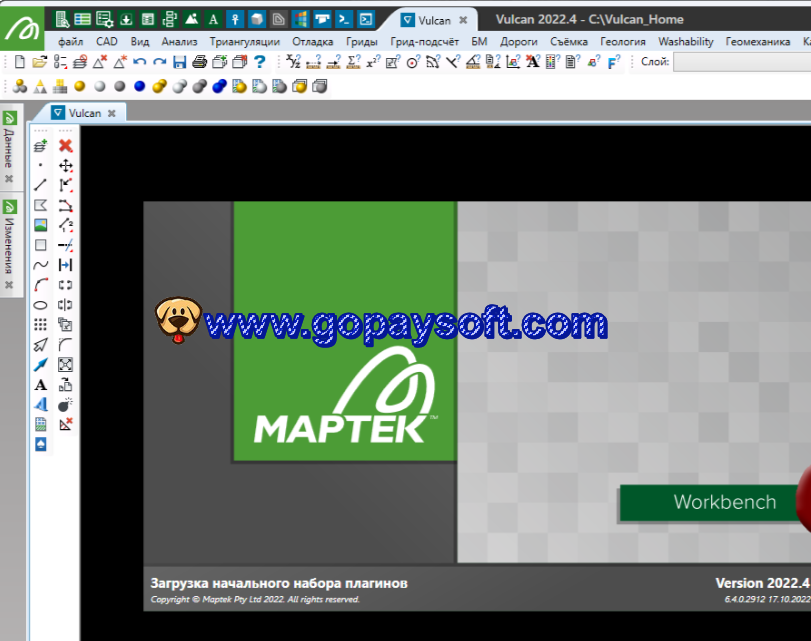This screenshot has width=811, height=641.
Task: Click the Workbench button on splash screen
Action: pos(715,502)
